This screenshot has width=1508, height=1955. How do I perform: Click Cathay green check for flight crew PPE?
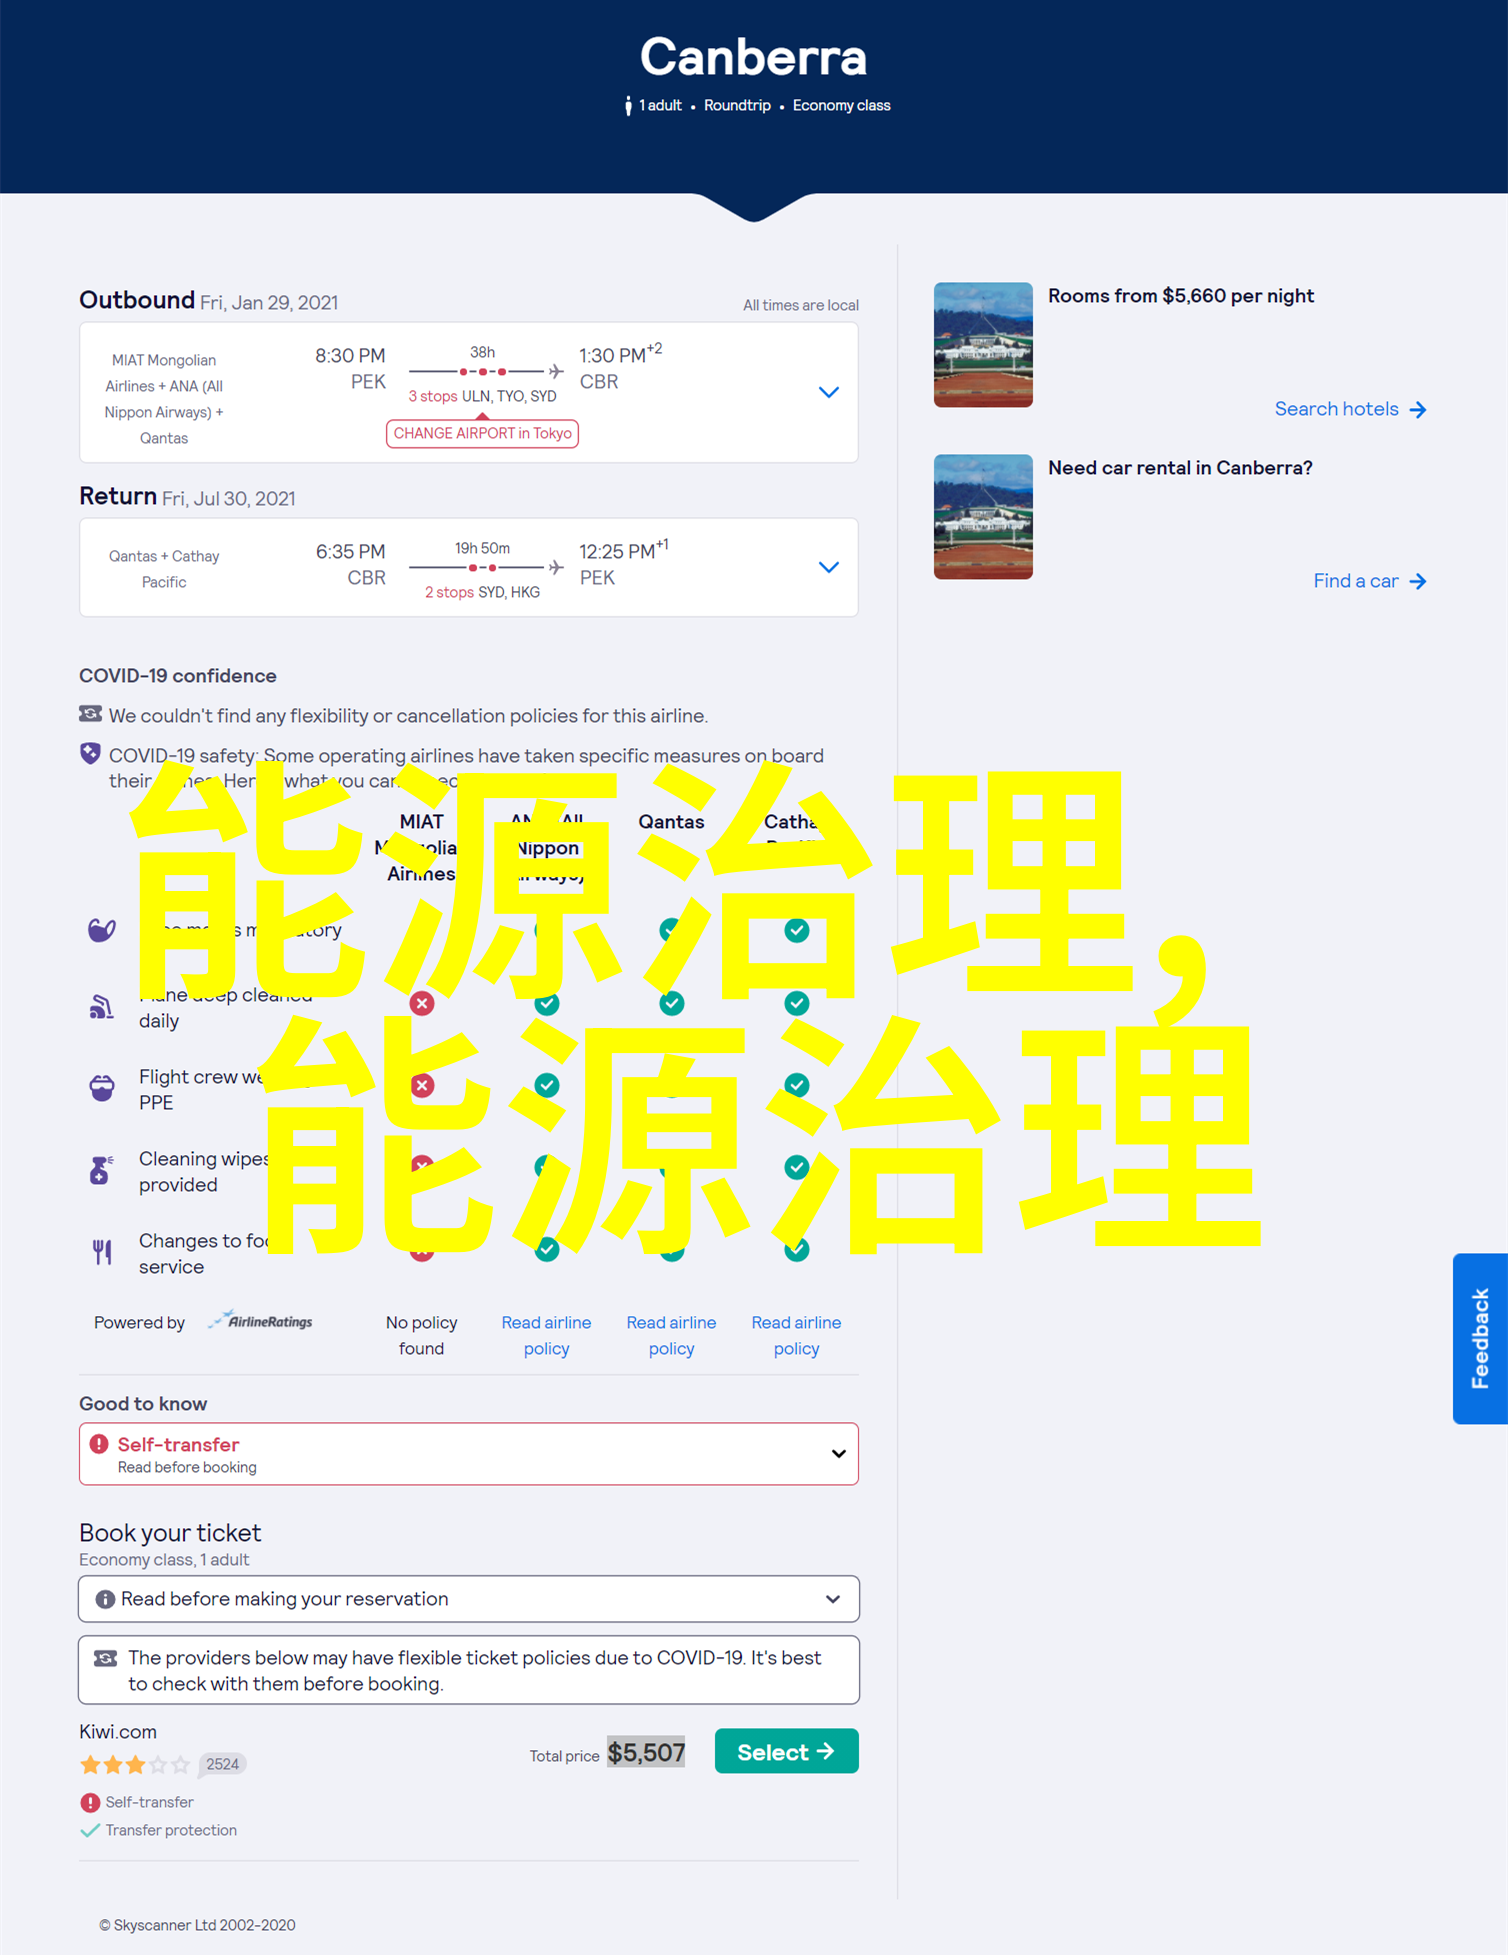click(797, 1085)
